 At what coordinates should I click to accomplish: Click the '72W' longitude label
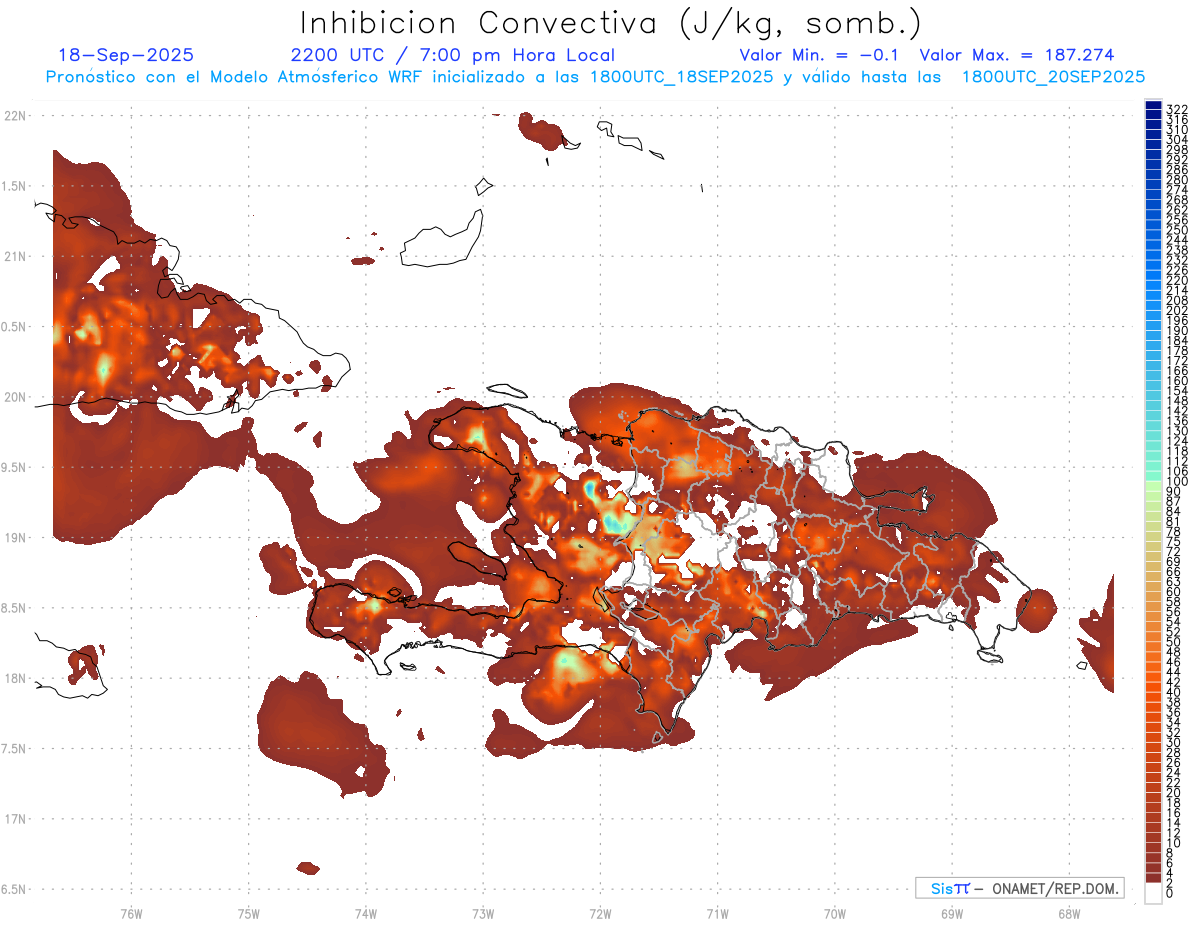(x=600, y=913)
